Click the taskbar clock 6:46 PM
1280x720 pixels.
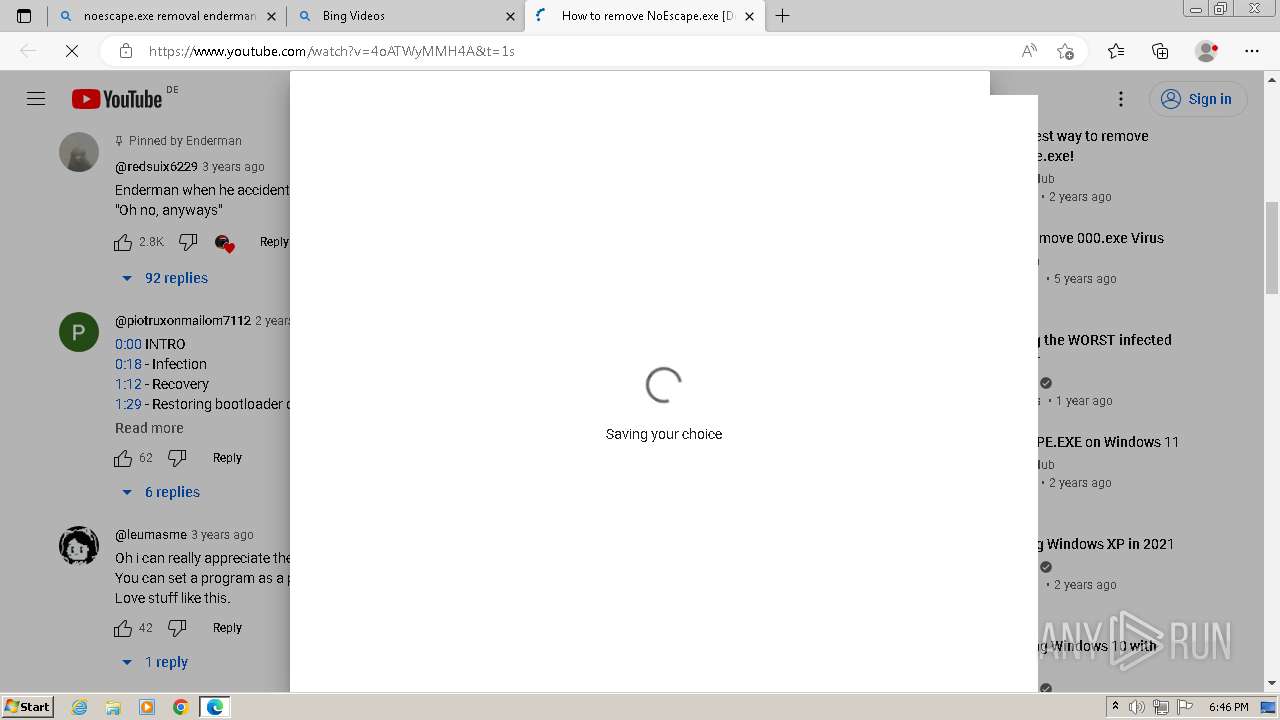coord(1228,707)
